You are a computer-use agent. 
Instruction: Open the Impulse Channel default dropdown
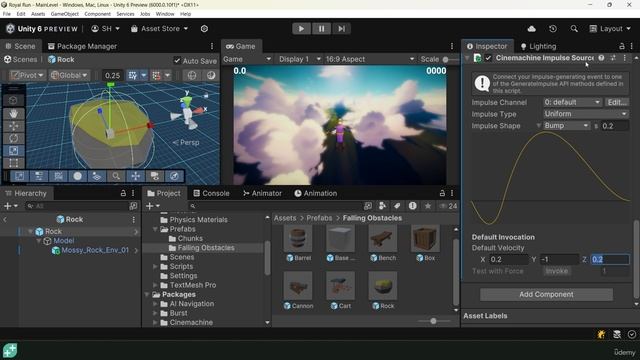click(x=572, y=102)
